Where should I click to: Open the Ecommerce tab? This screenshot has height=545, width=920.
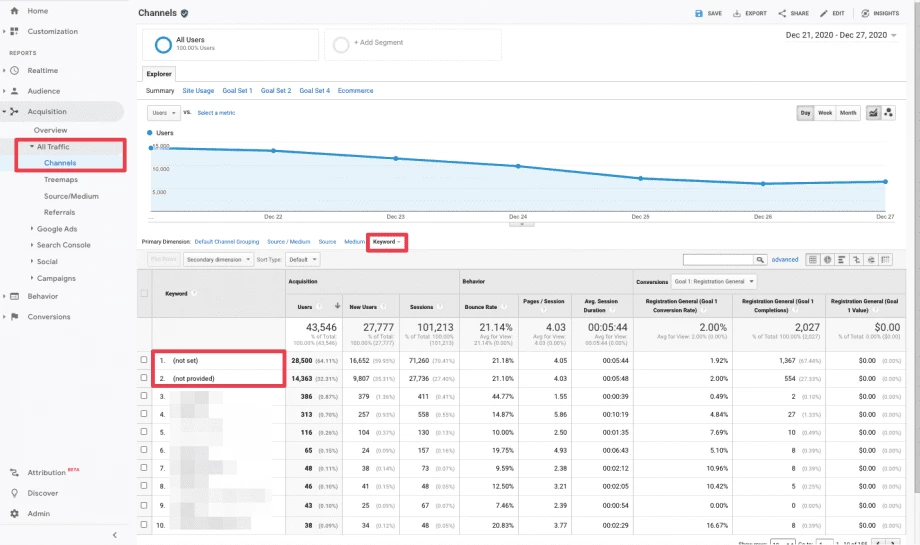(x=355, y=91)
